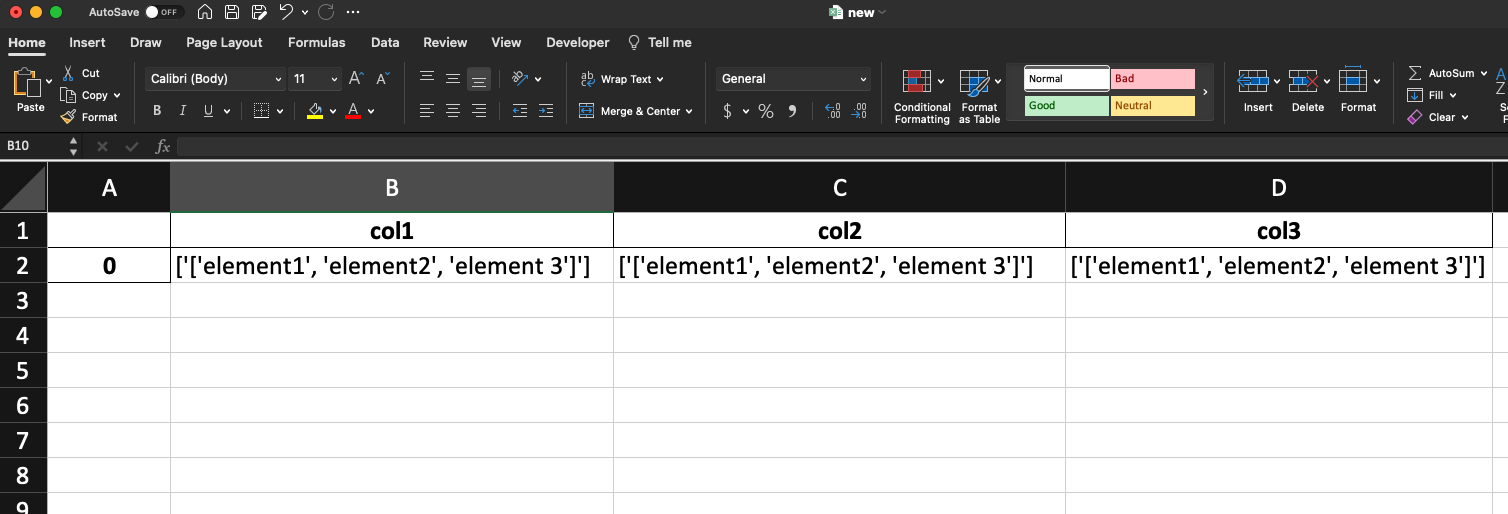Toggle Middle Align
This screenshot has height=514, width=1508.
[453, 78]
